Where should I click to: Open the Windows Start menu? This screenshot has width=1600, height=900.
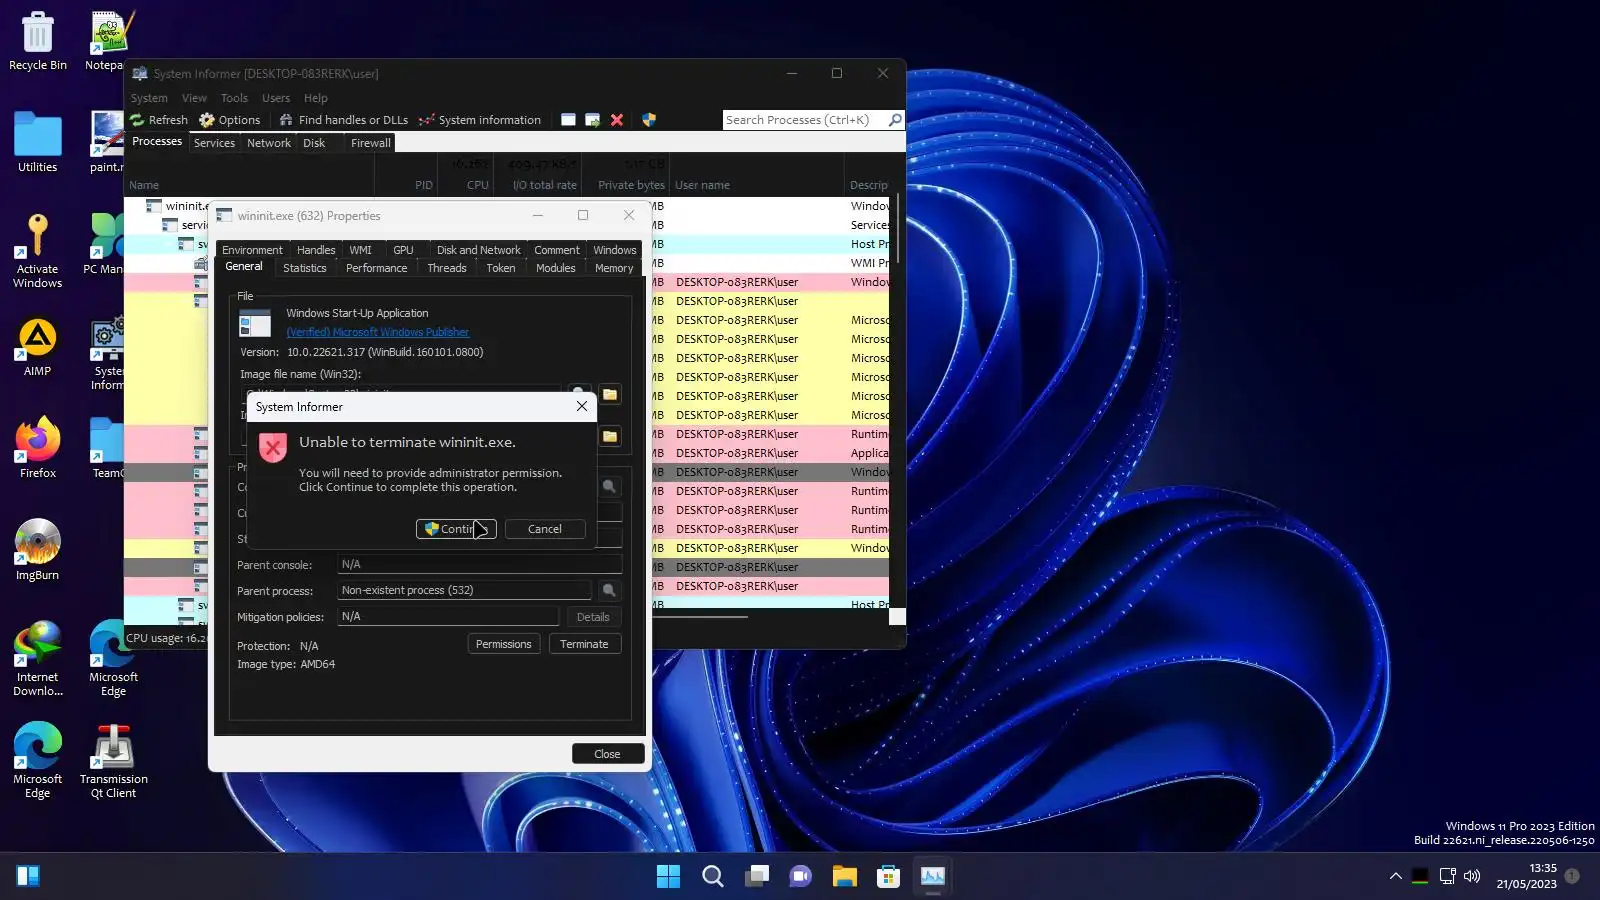(668, 877)
